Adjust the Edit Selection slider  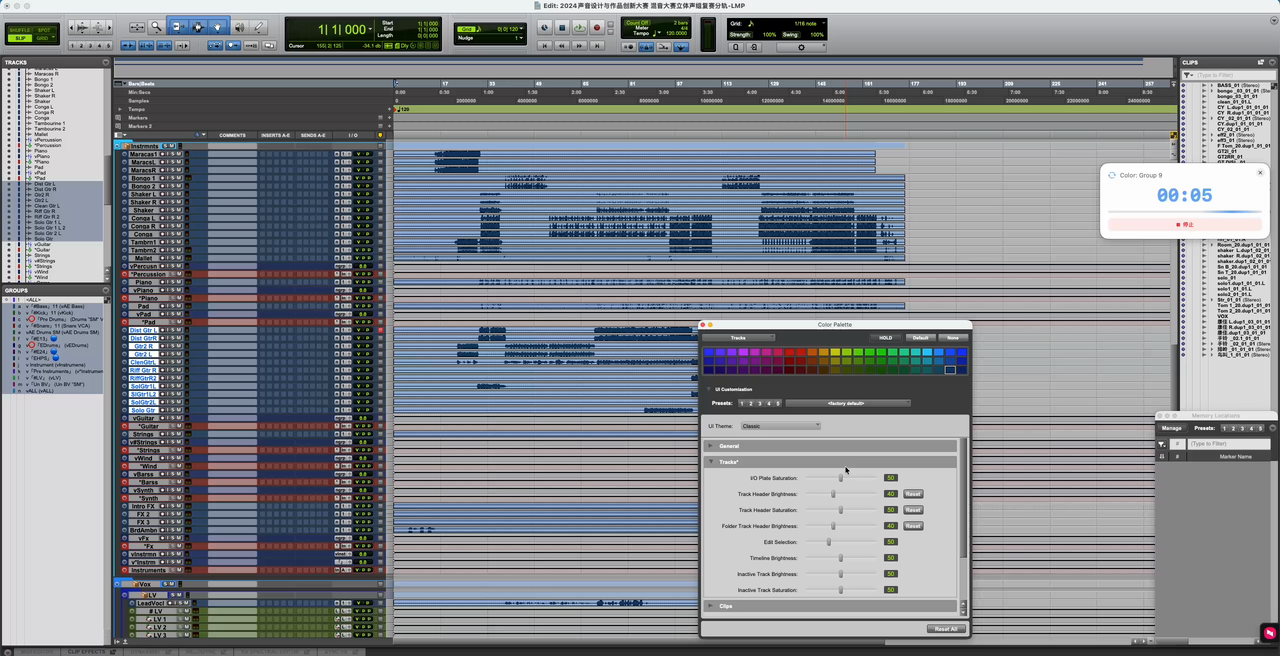829,542
